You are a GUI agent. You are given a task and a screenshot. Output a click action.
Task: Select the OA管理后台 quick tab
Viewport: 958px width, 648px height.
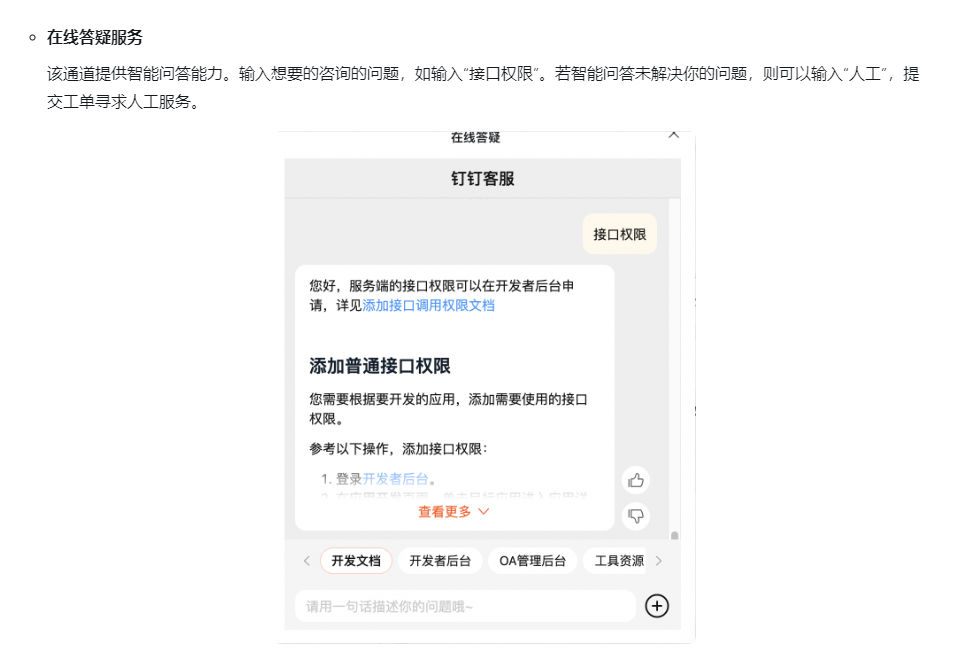(532, 561)
